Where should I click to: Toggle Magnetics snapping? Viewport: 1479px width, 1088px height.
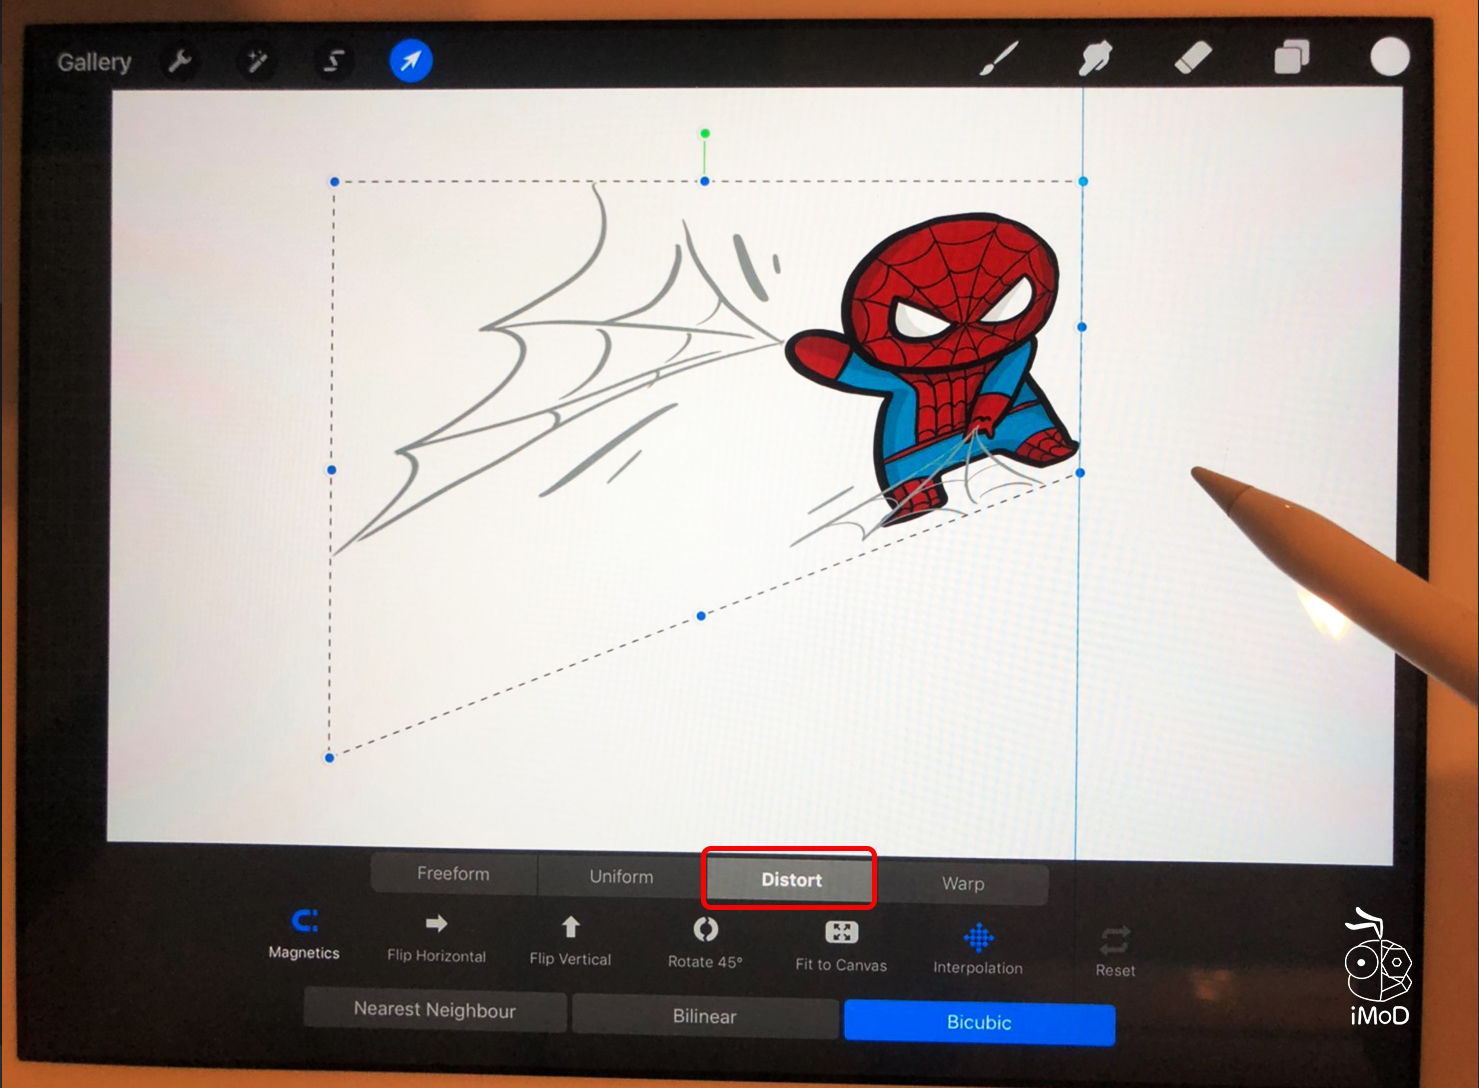click(304, 934)
